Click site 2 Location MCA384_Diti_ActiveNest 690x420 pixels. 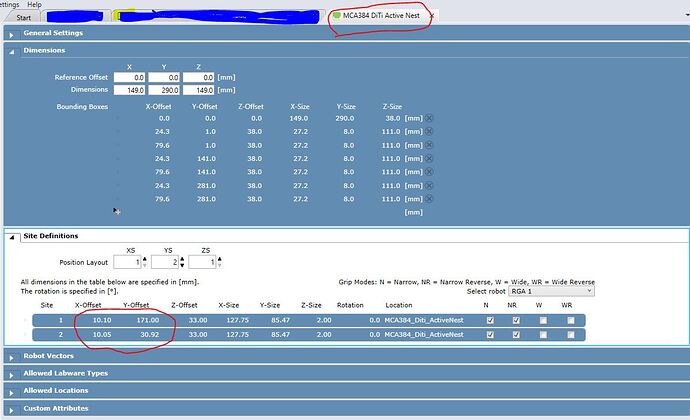(424, 335)
